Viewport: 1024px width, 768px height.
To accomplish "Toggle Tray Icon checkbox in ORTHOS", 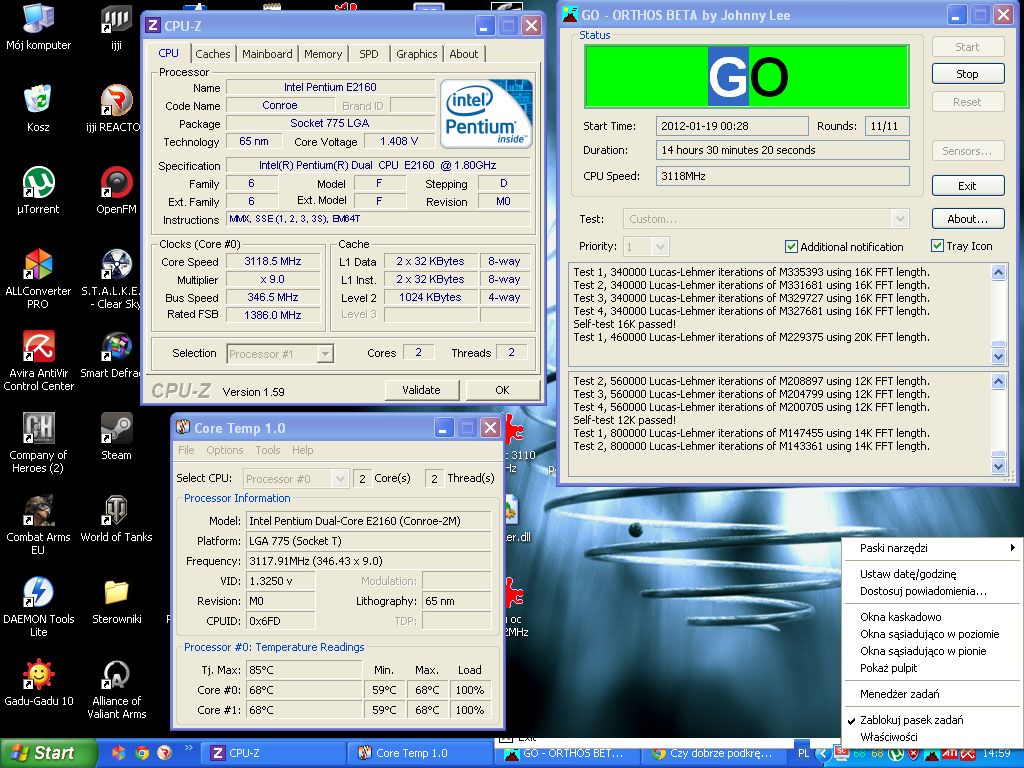I will pos(937,246).
